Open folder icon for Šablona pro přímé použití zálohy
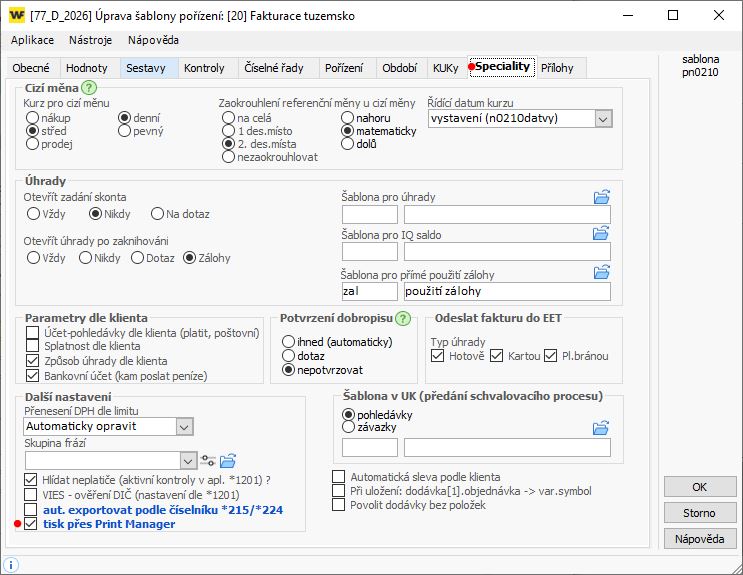743x575 pixels. (x=601, y=272)
